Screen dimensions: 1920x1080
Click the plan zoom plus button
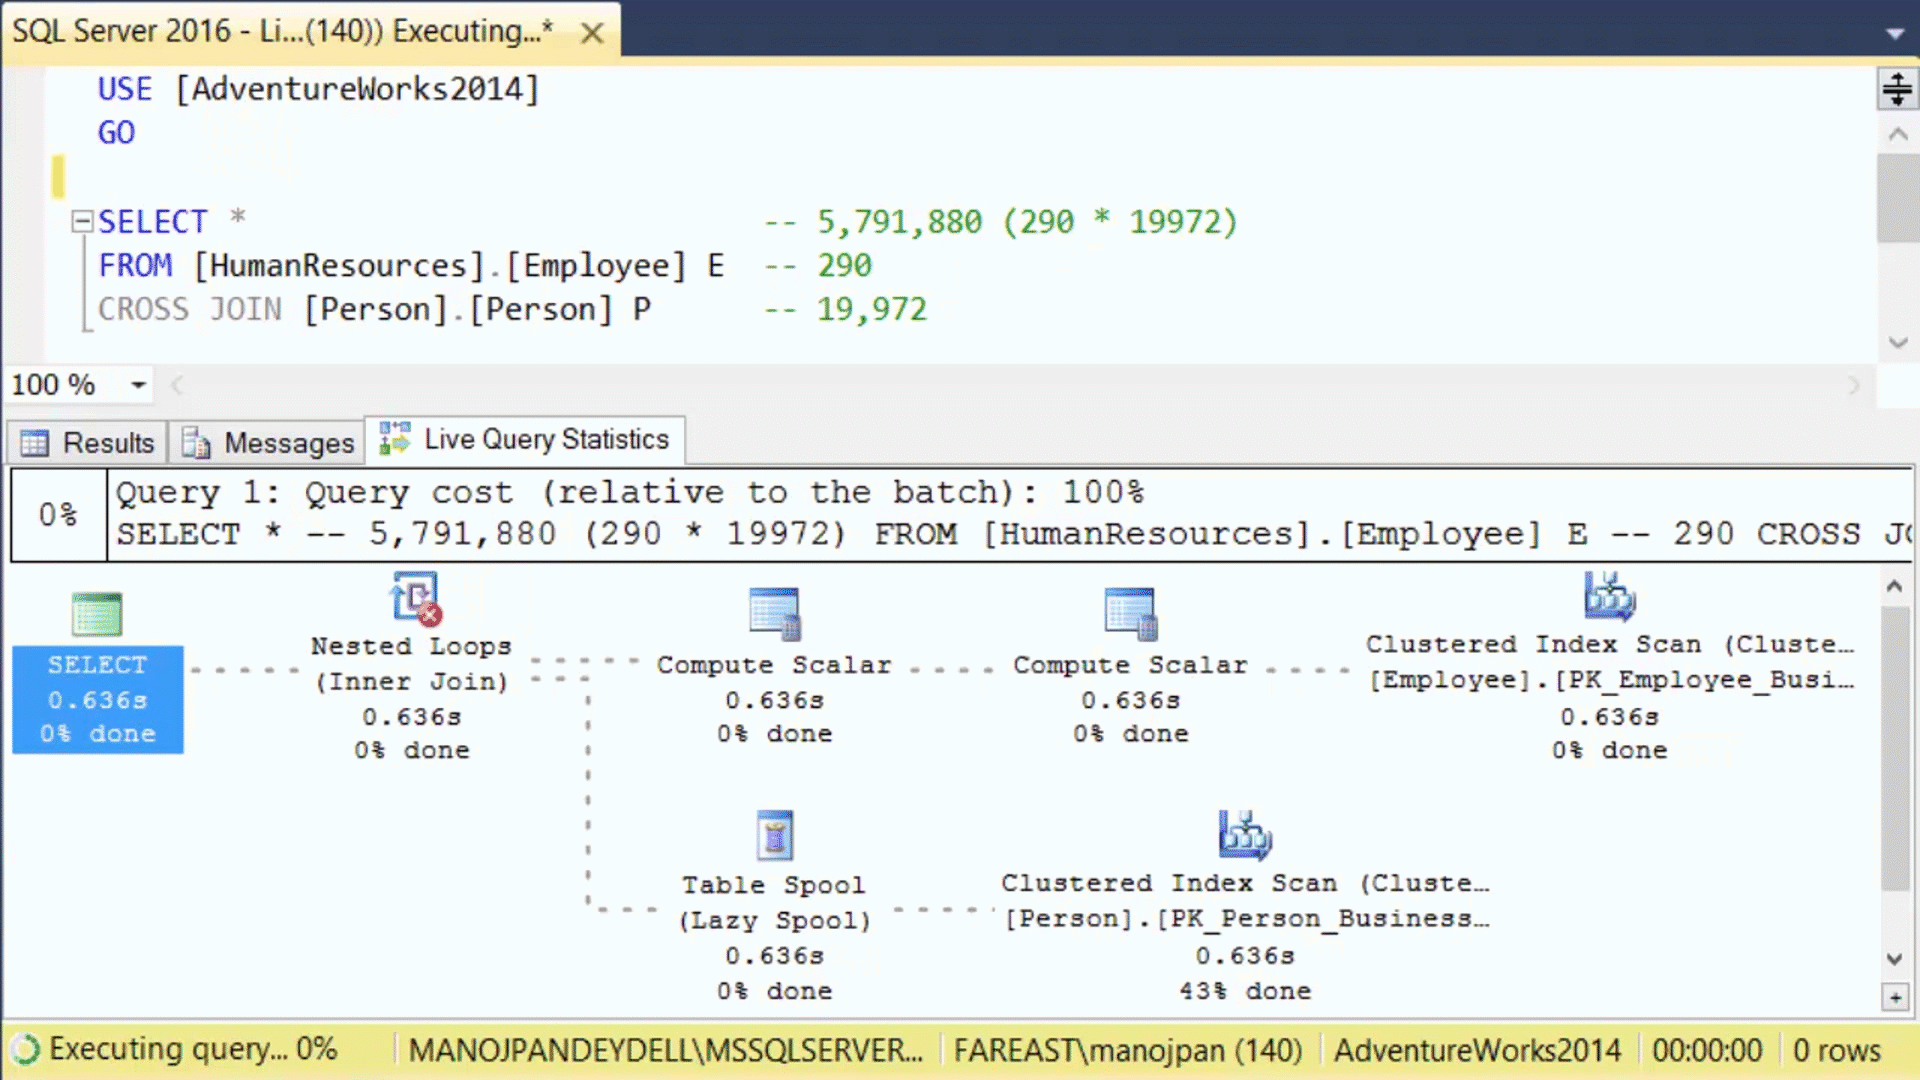[x=1895, y=997]
